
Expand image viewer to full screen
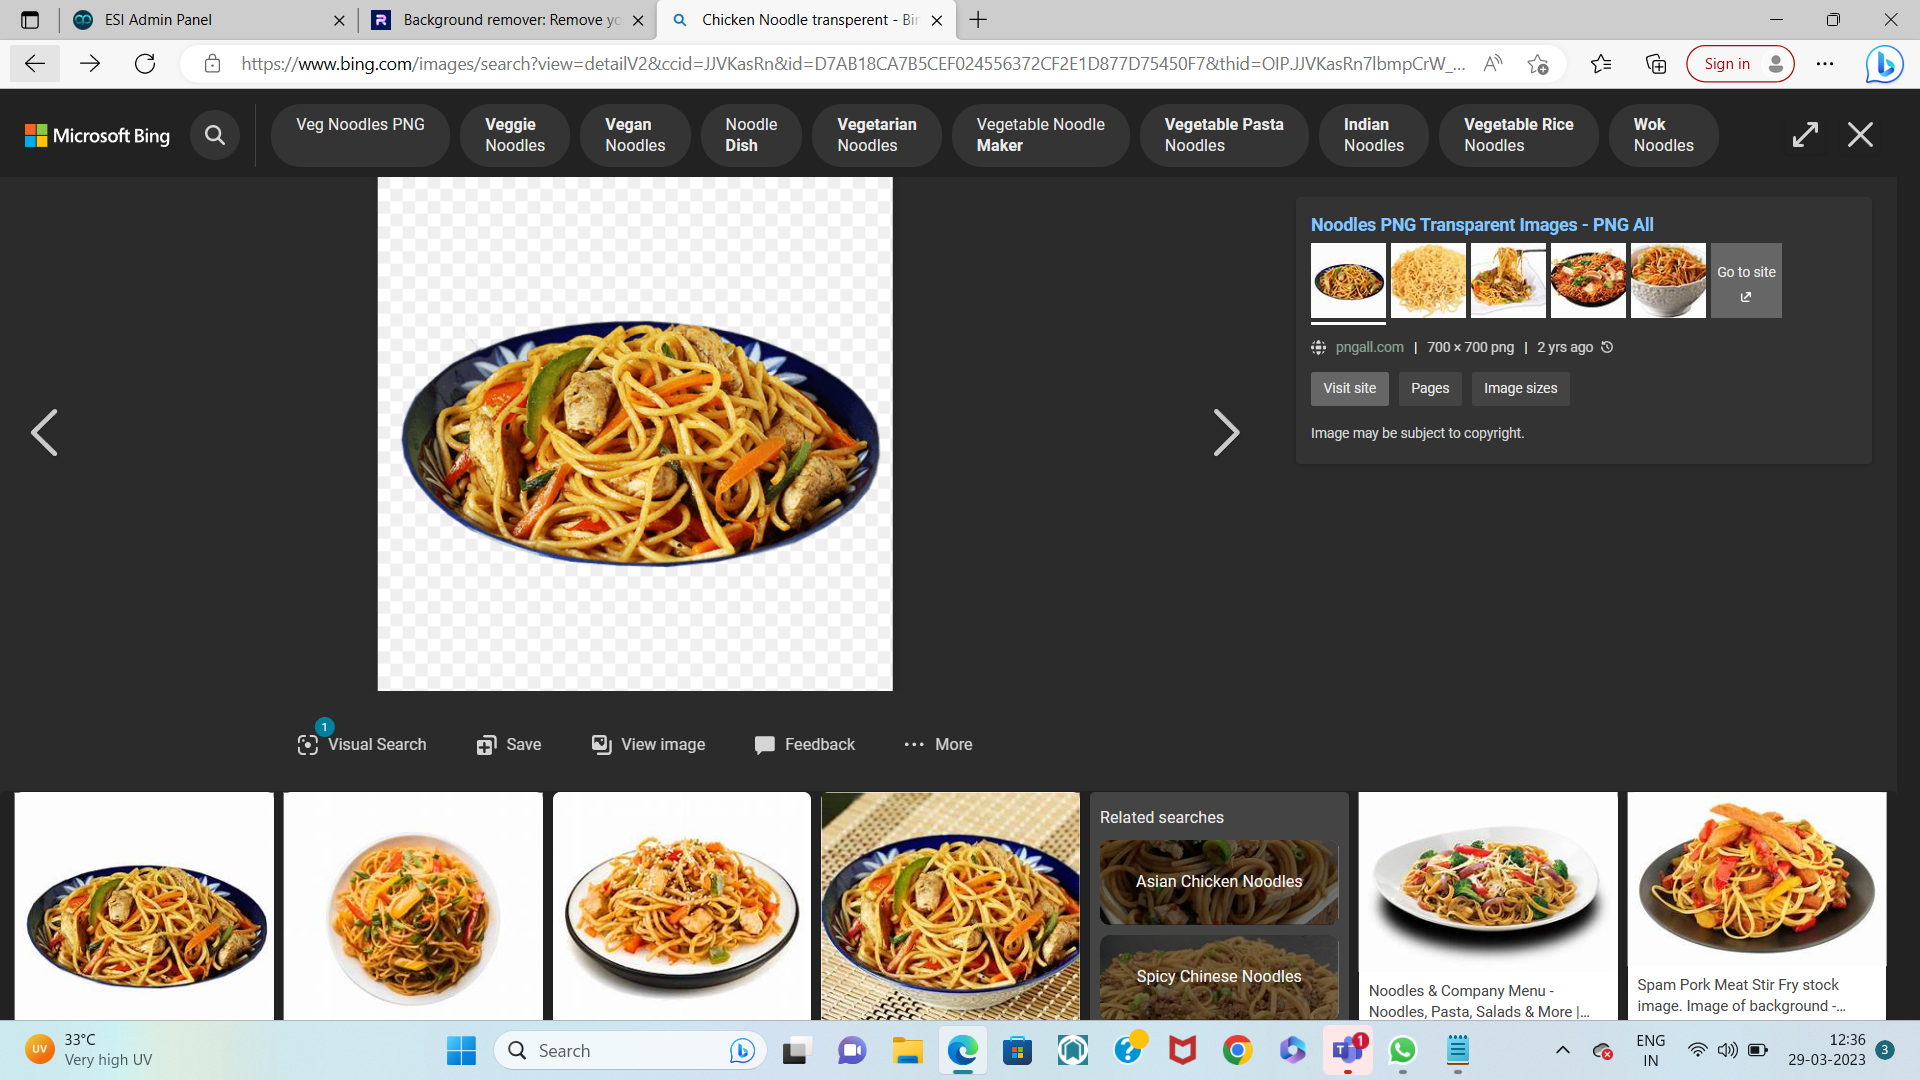[x=1805, y=135]
